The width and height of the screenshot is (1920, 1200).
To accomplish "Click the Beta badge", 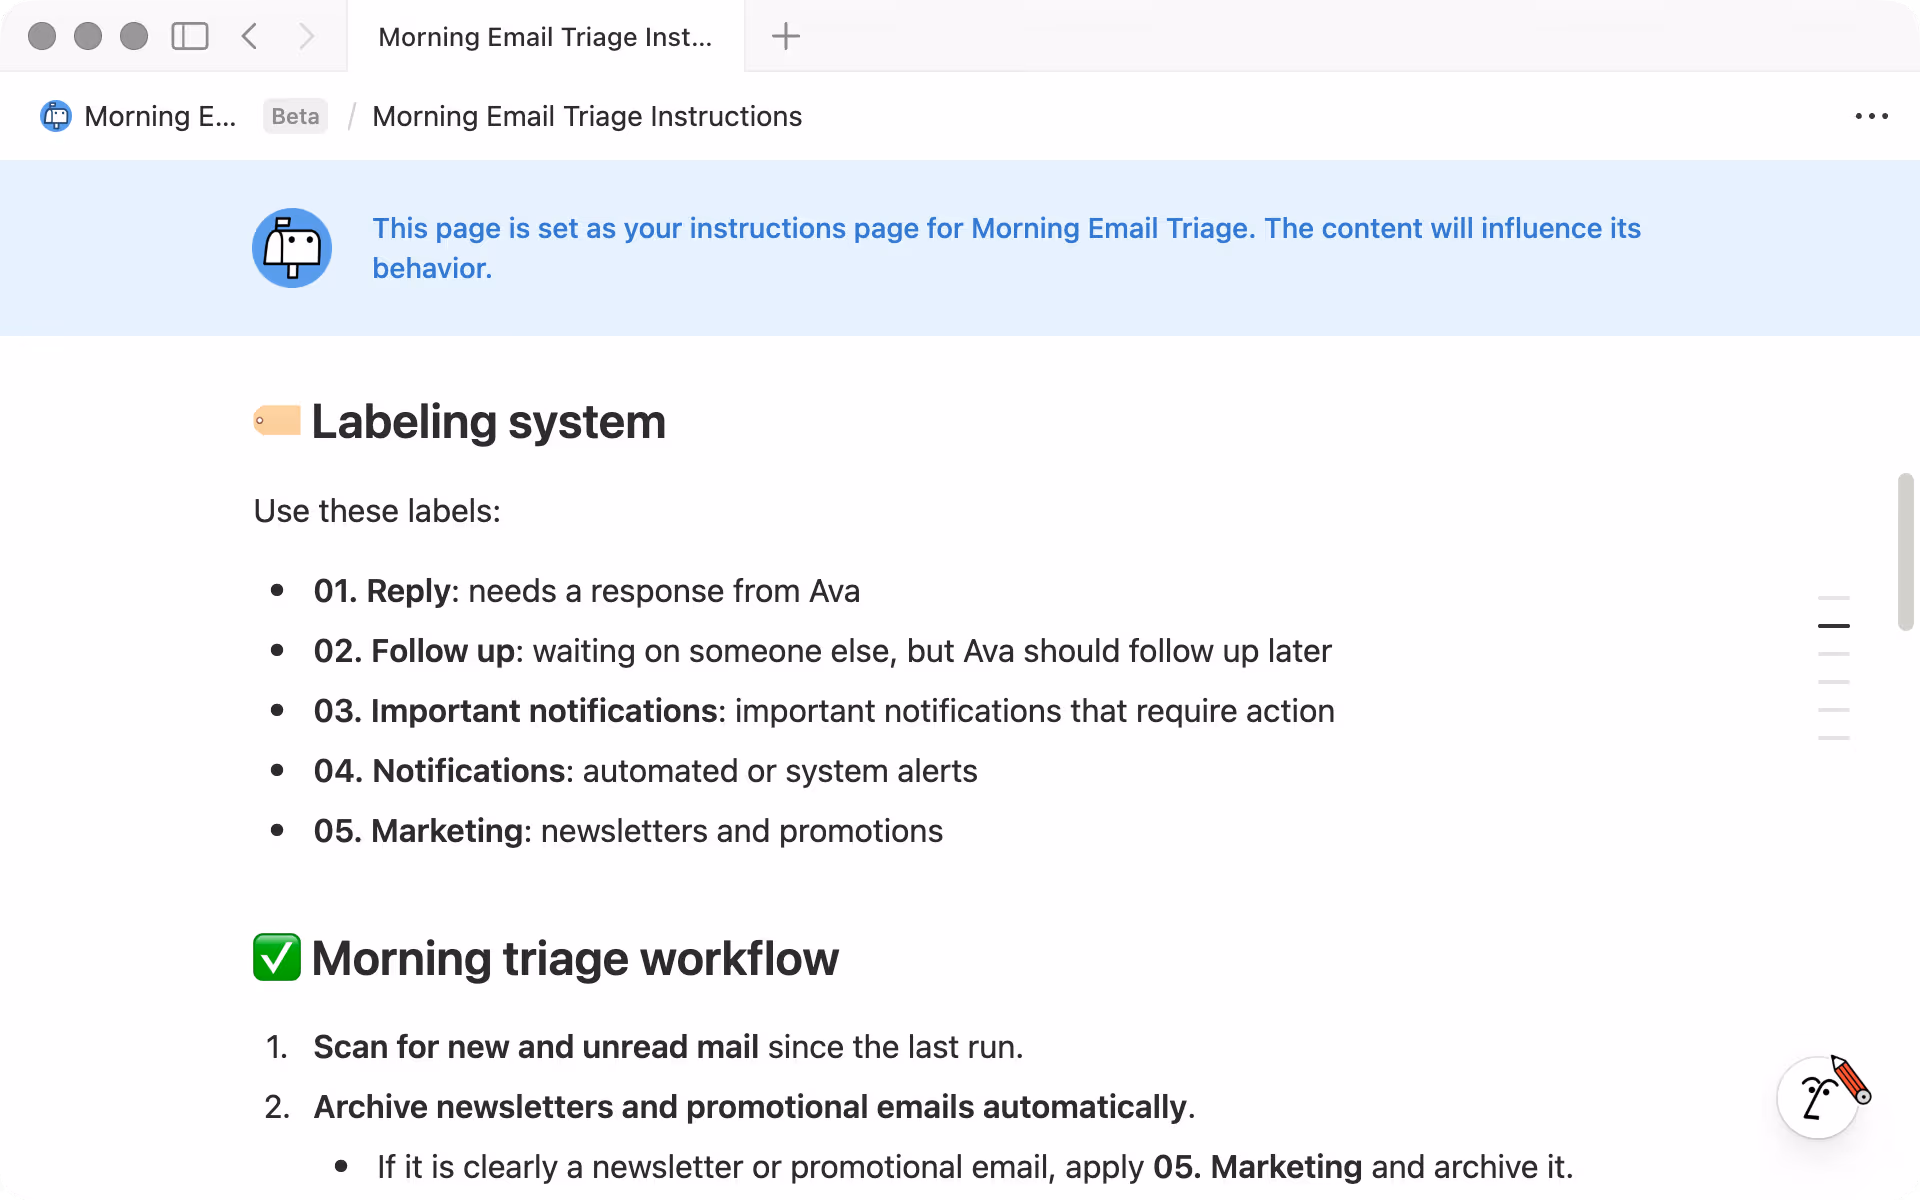I will pos(295,116).
